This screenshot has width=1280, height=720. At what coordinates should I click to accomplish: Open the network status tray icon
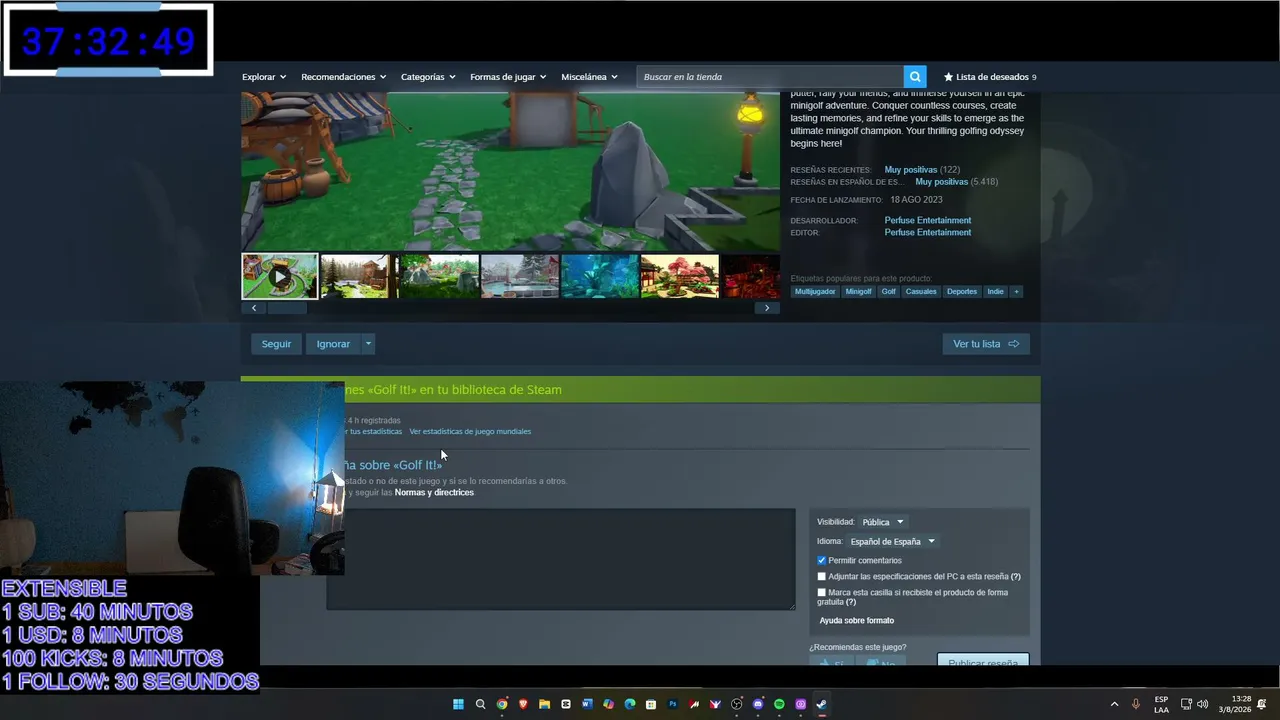[1186, 704]
